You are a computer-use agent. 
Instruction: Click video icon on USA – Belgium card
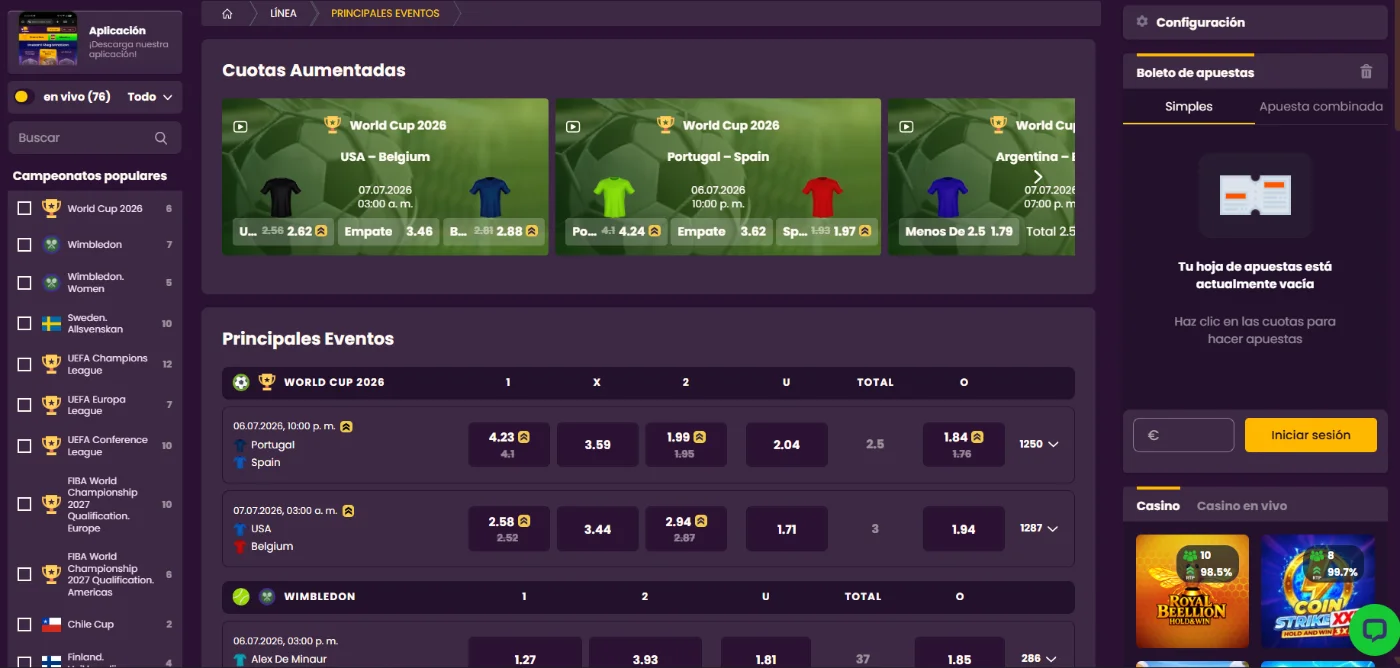240,127
